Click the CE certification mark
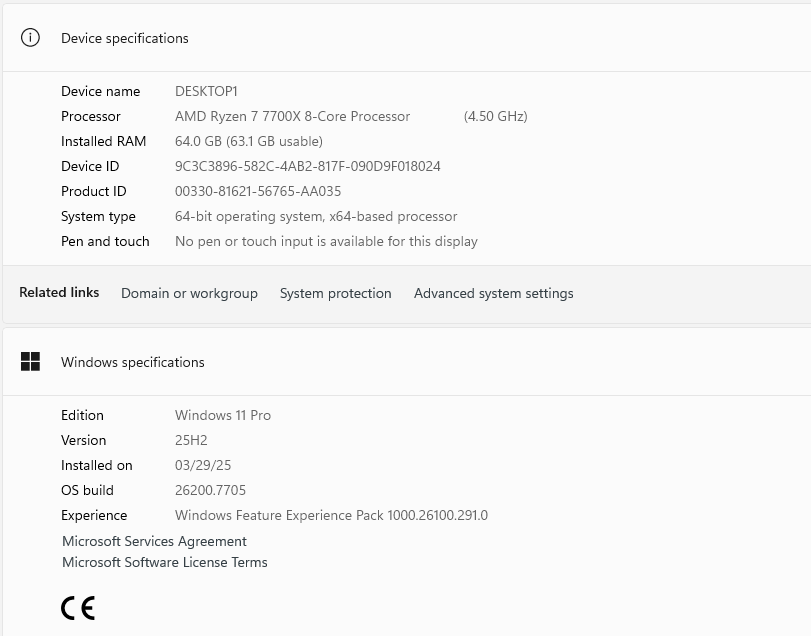 coord(78,608)
